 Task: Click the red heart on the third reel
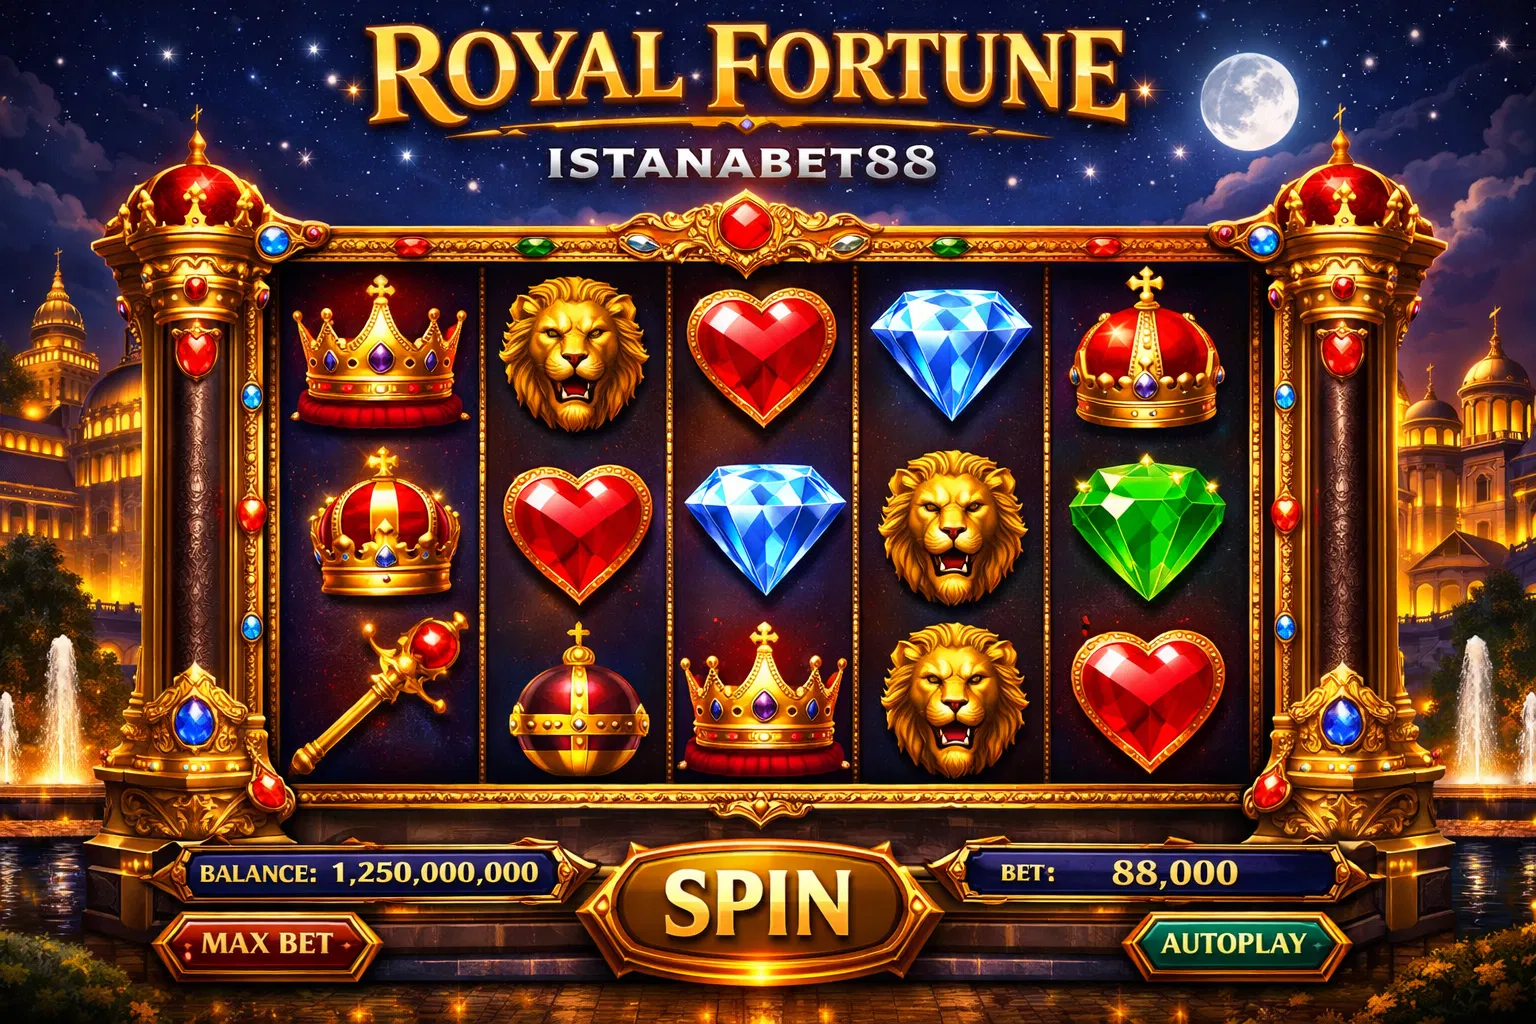(x=762, y=354)
